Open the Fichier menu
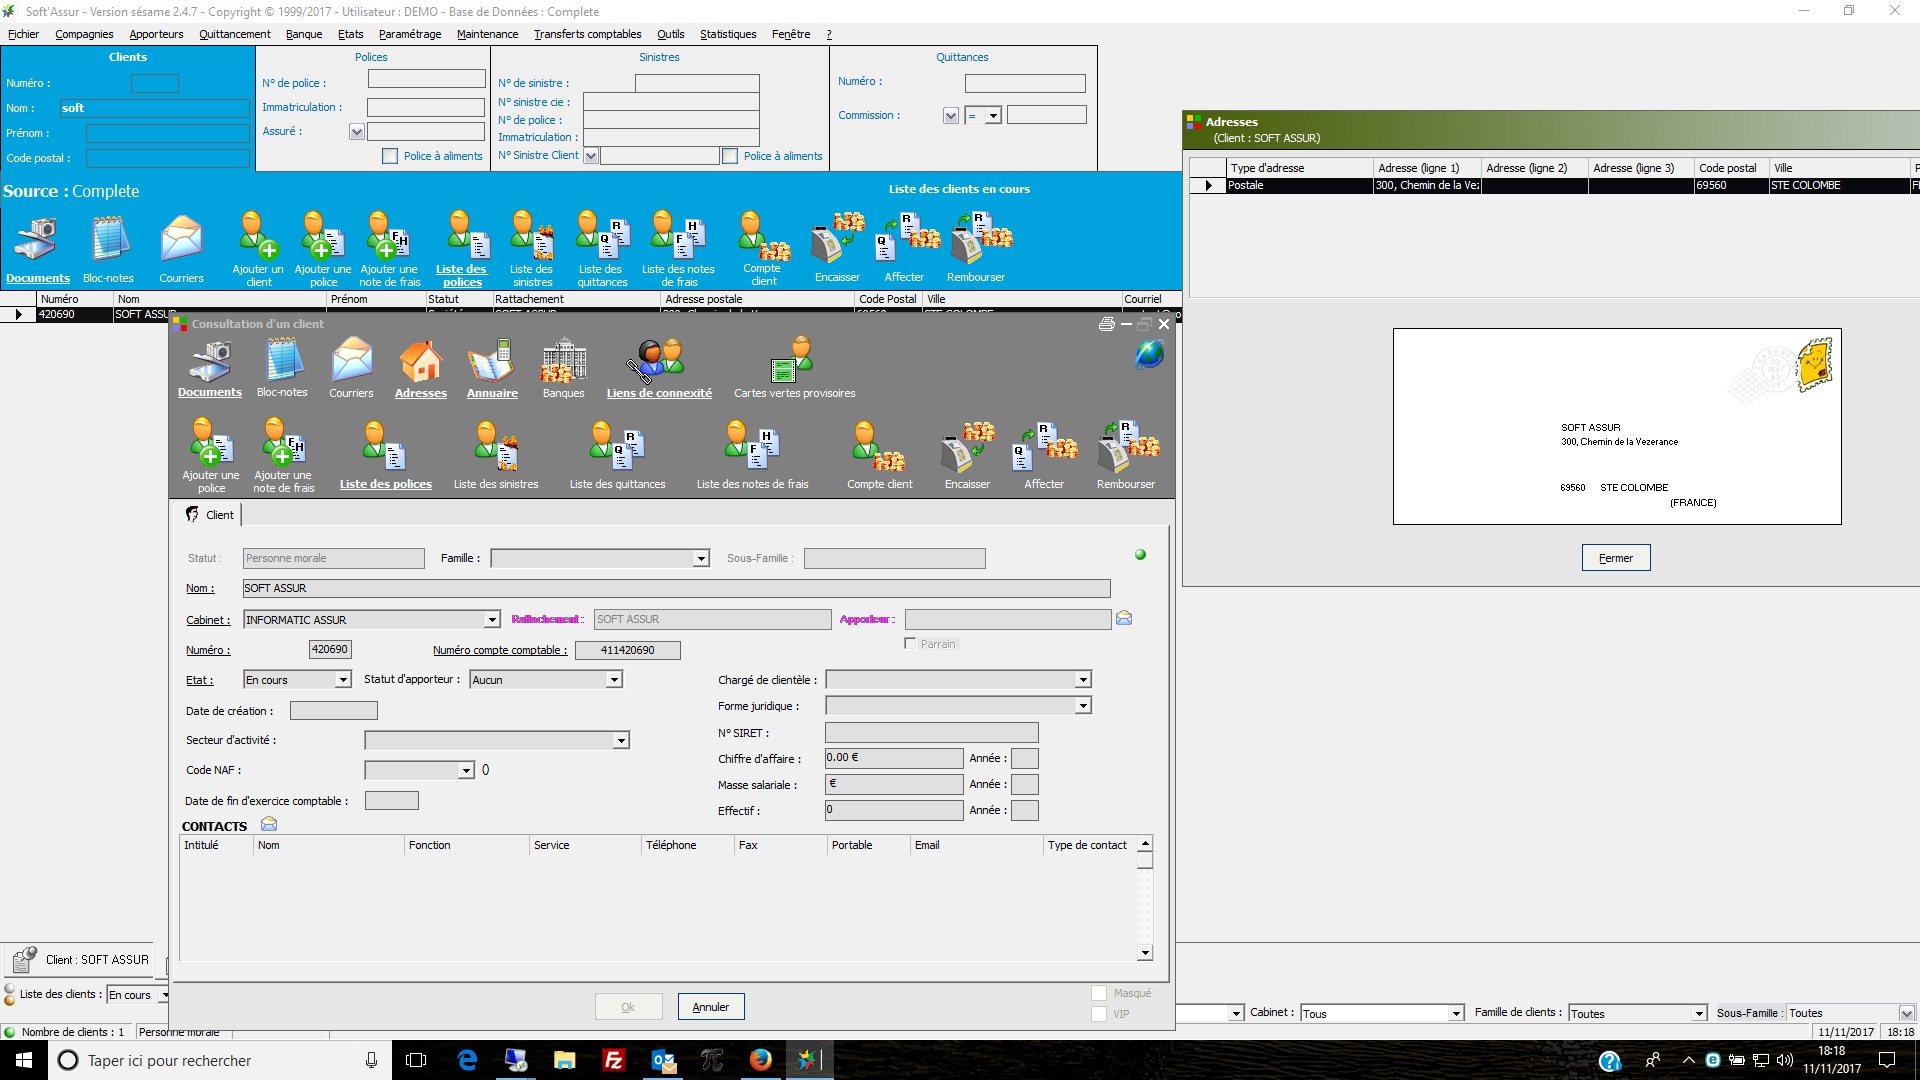Screen dimensions: 1920x1080 [23, 34]
